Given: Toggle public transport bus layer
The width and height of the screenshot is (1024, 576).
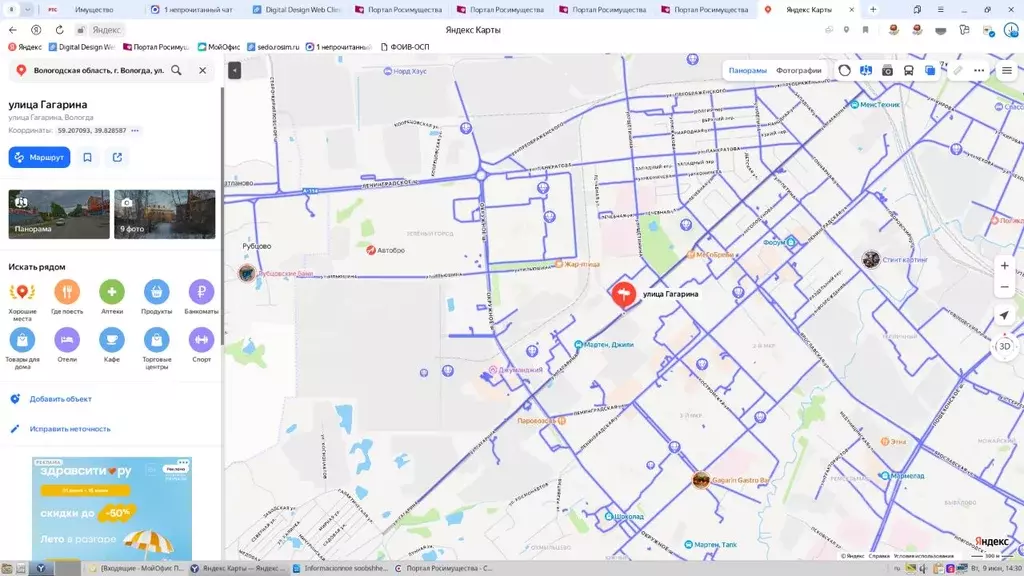Looking at the screenshot, I should [908, 71].
